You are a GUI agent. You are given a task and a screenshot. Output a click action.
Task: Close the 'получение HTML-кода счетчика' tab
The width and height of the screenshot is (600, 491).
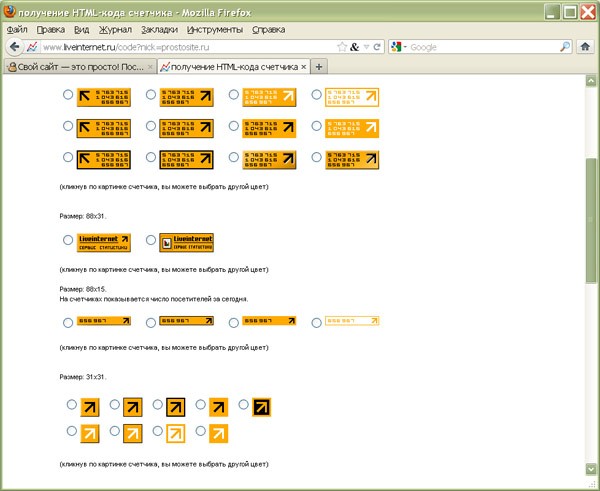[303, 67]
